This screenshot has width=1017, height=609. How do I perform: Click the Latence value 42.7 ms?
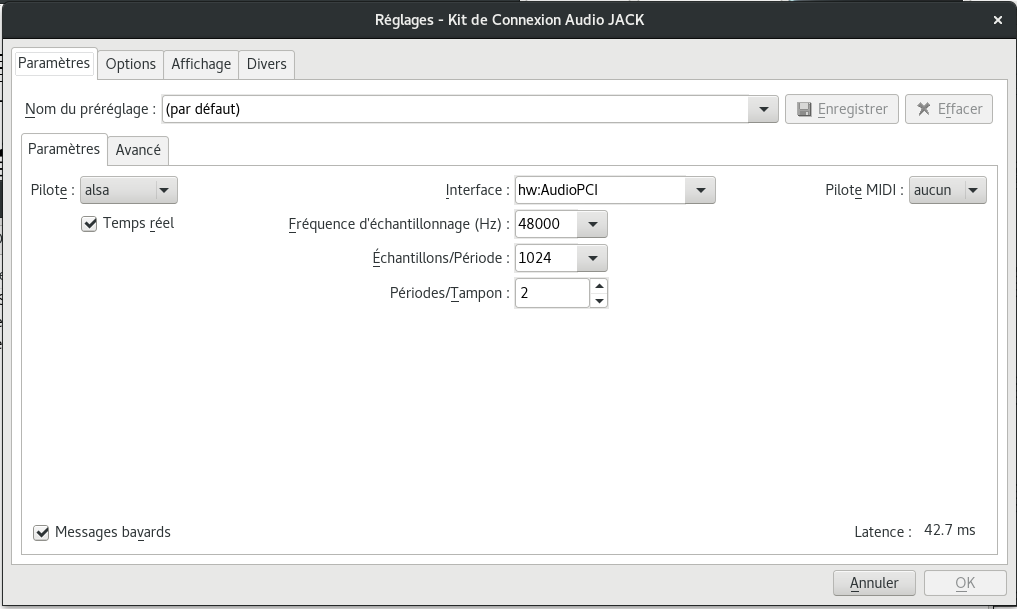click(950, 530)
